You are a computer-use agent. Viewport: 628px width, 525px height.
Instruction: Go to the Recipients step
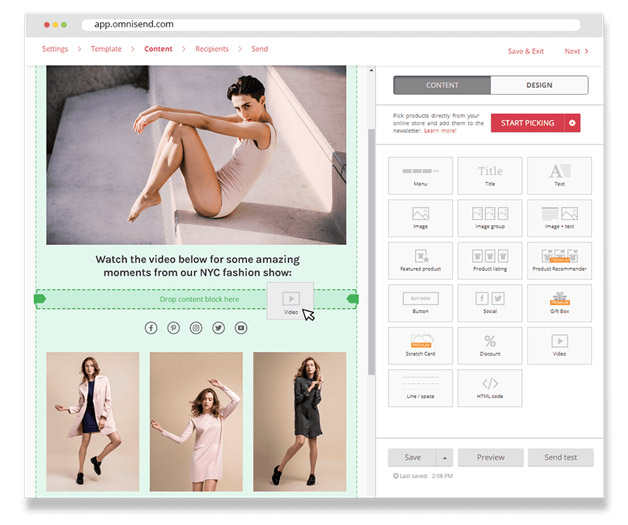tap(212, 49)
